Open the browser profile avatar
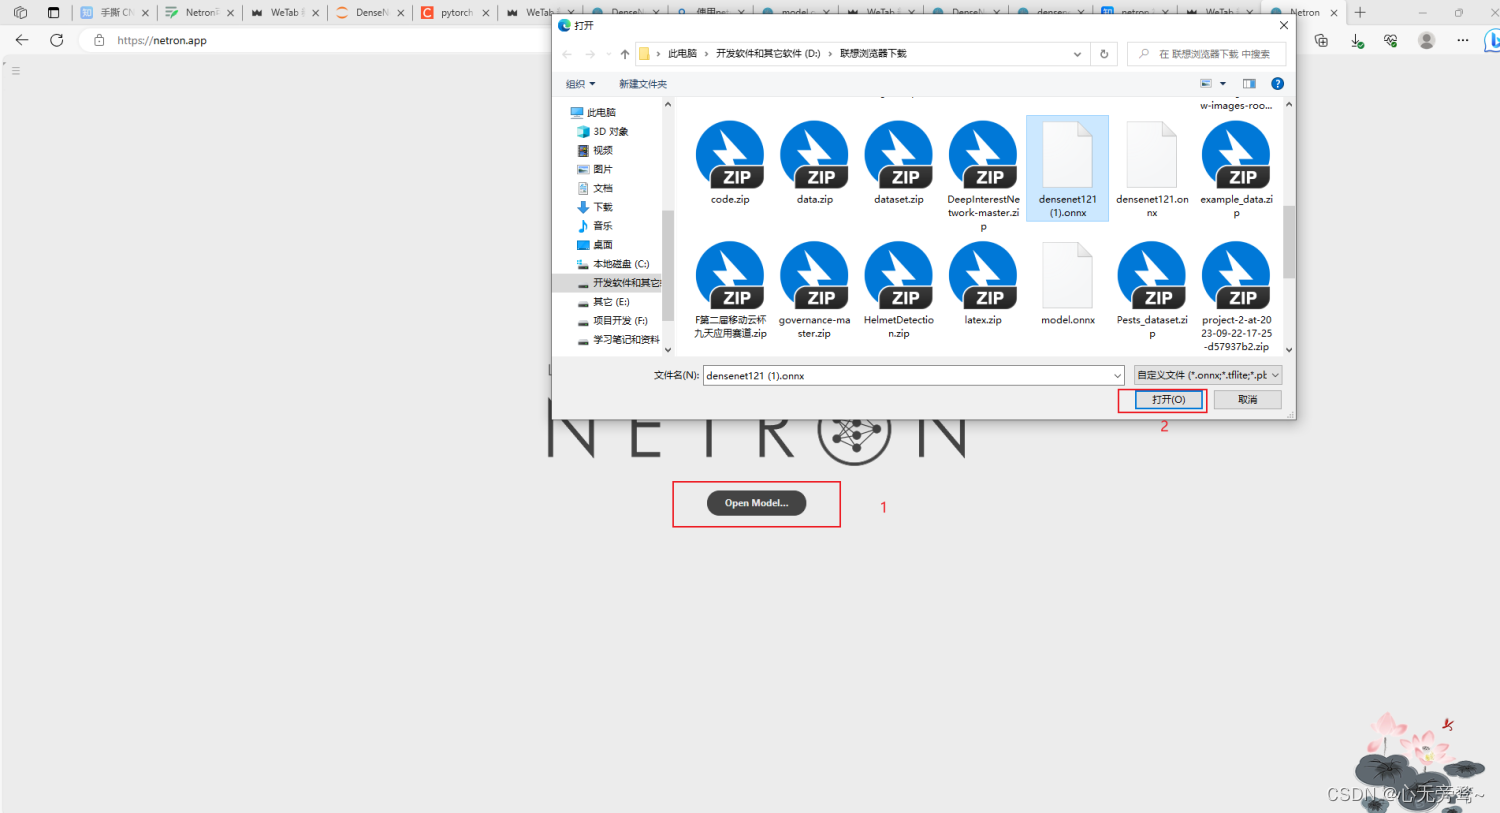This screenshot has height=813, width=1500. (1427, 40)
